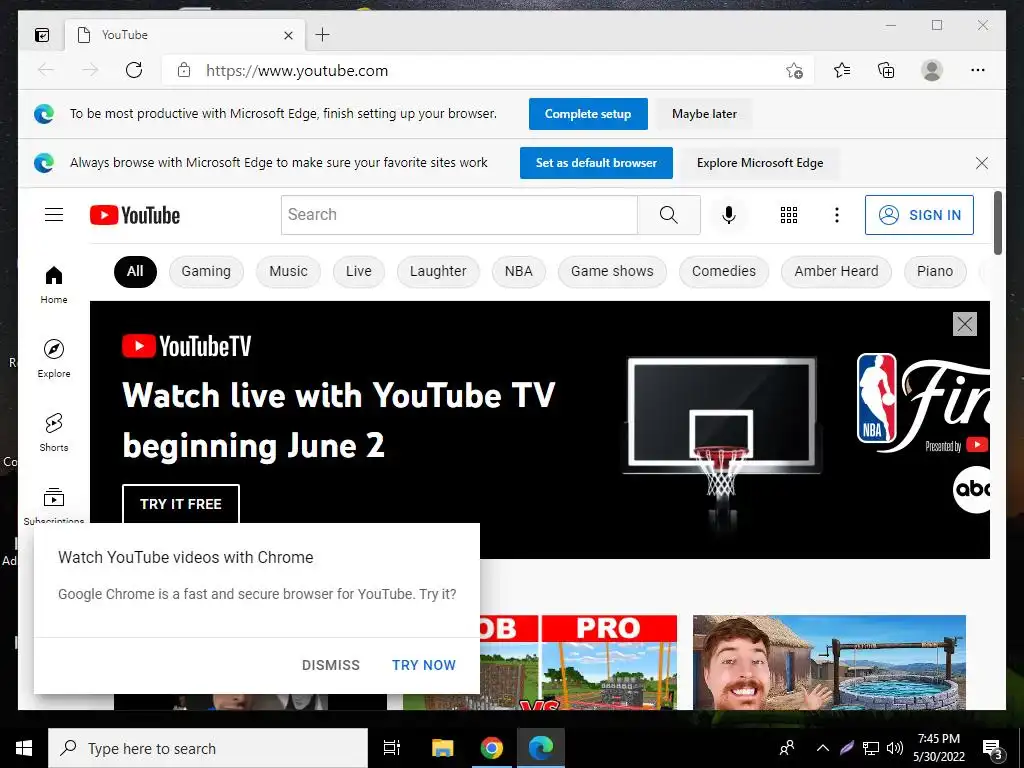1024x768 pixels.
Task: Select the Music filter chip
Action: click(x=288, y=272)
